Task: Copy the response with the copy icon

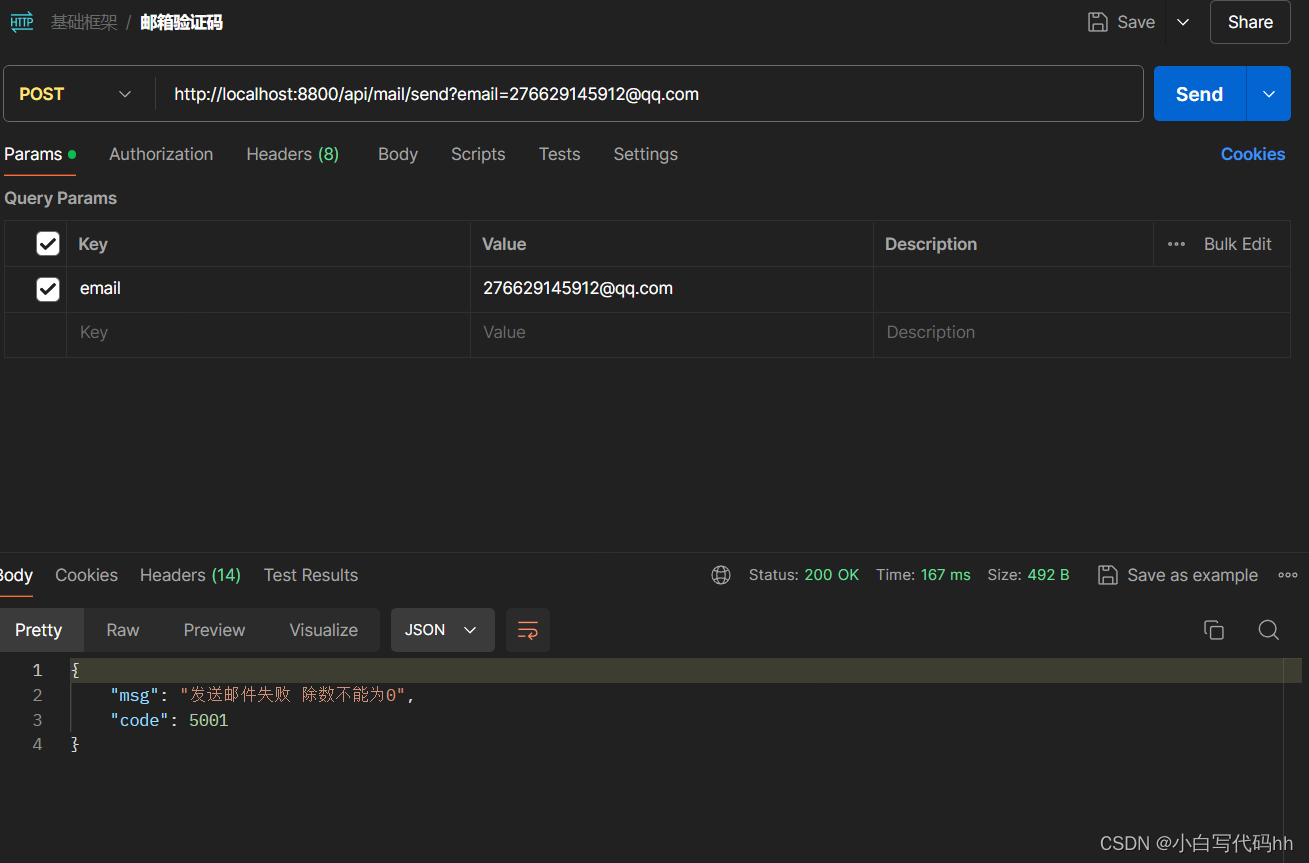Action: (x=1214, y=630)
